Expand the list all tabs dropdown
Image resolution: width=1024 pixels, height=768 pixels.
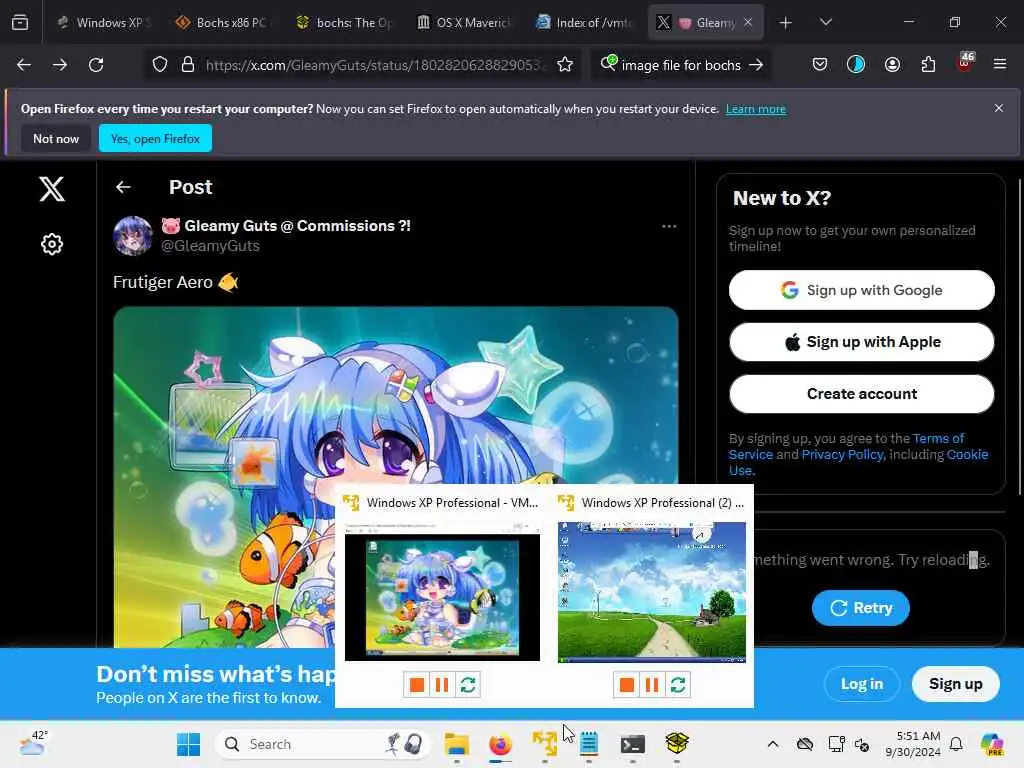[x=825, y=23]
